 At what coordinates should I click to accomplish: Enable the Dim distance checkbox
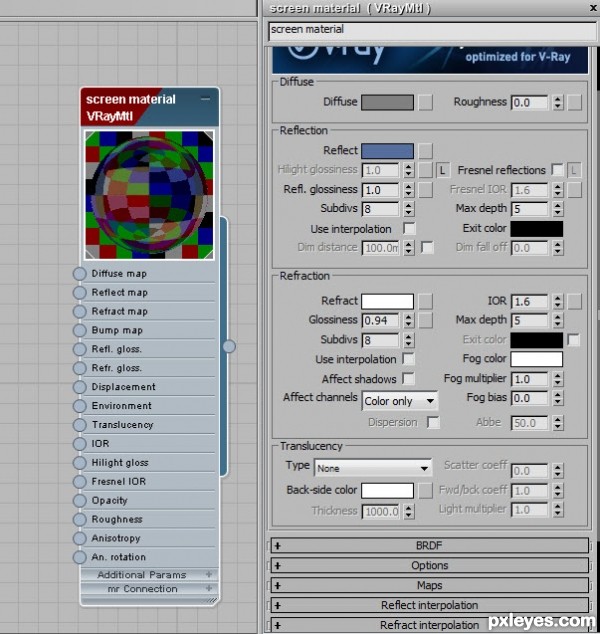(427, 247)
